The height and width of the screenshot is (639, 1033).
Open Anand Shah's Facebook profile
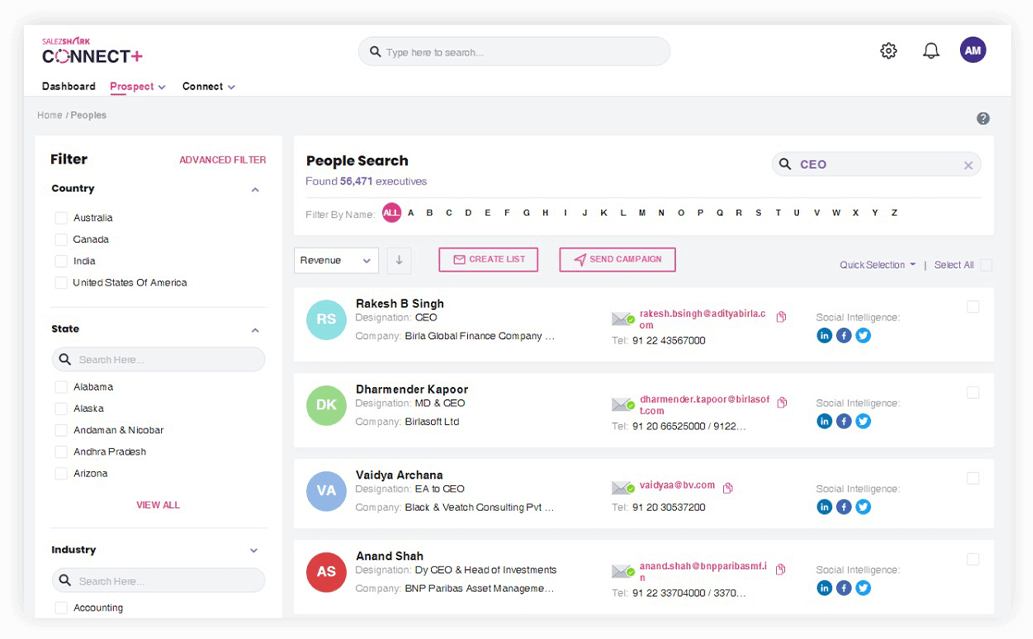844,588
